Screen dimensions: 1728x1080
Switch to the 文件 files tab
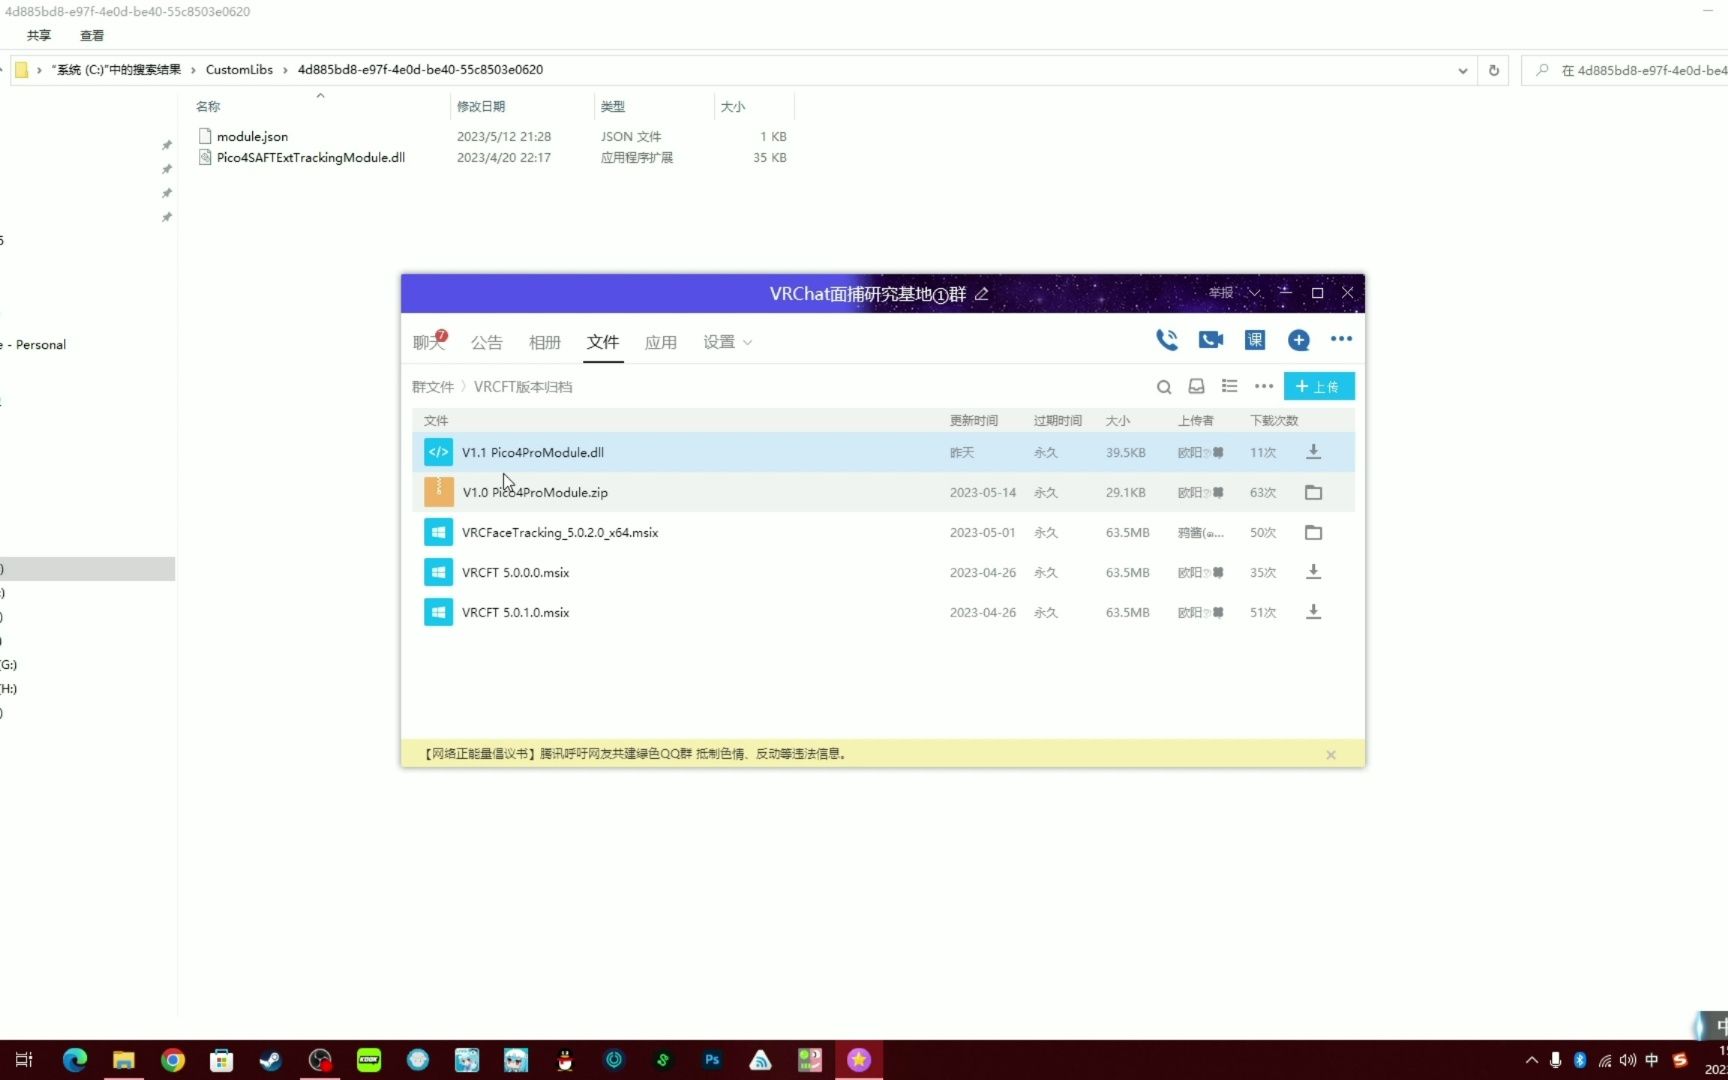pos(603,342)
